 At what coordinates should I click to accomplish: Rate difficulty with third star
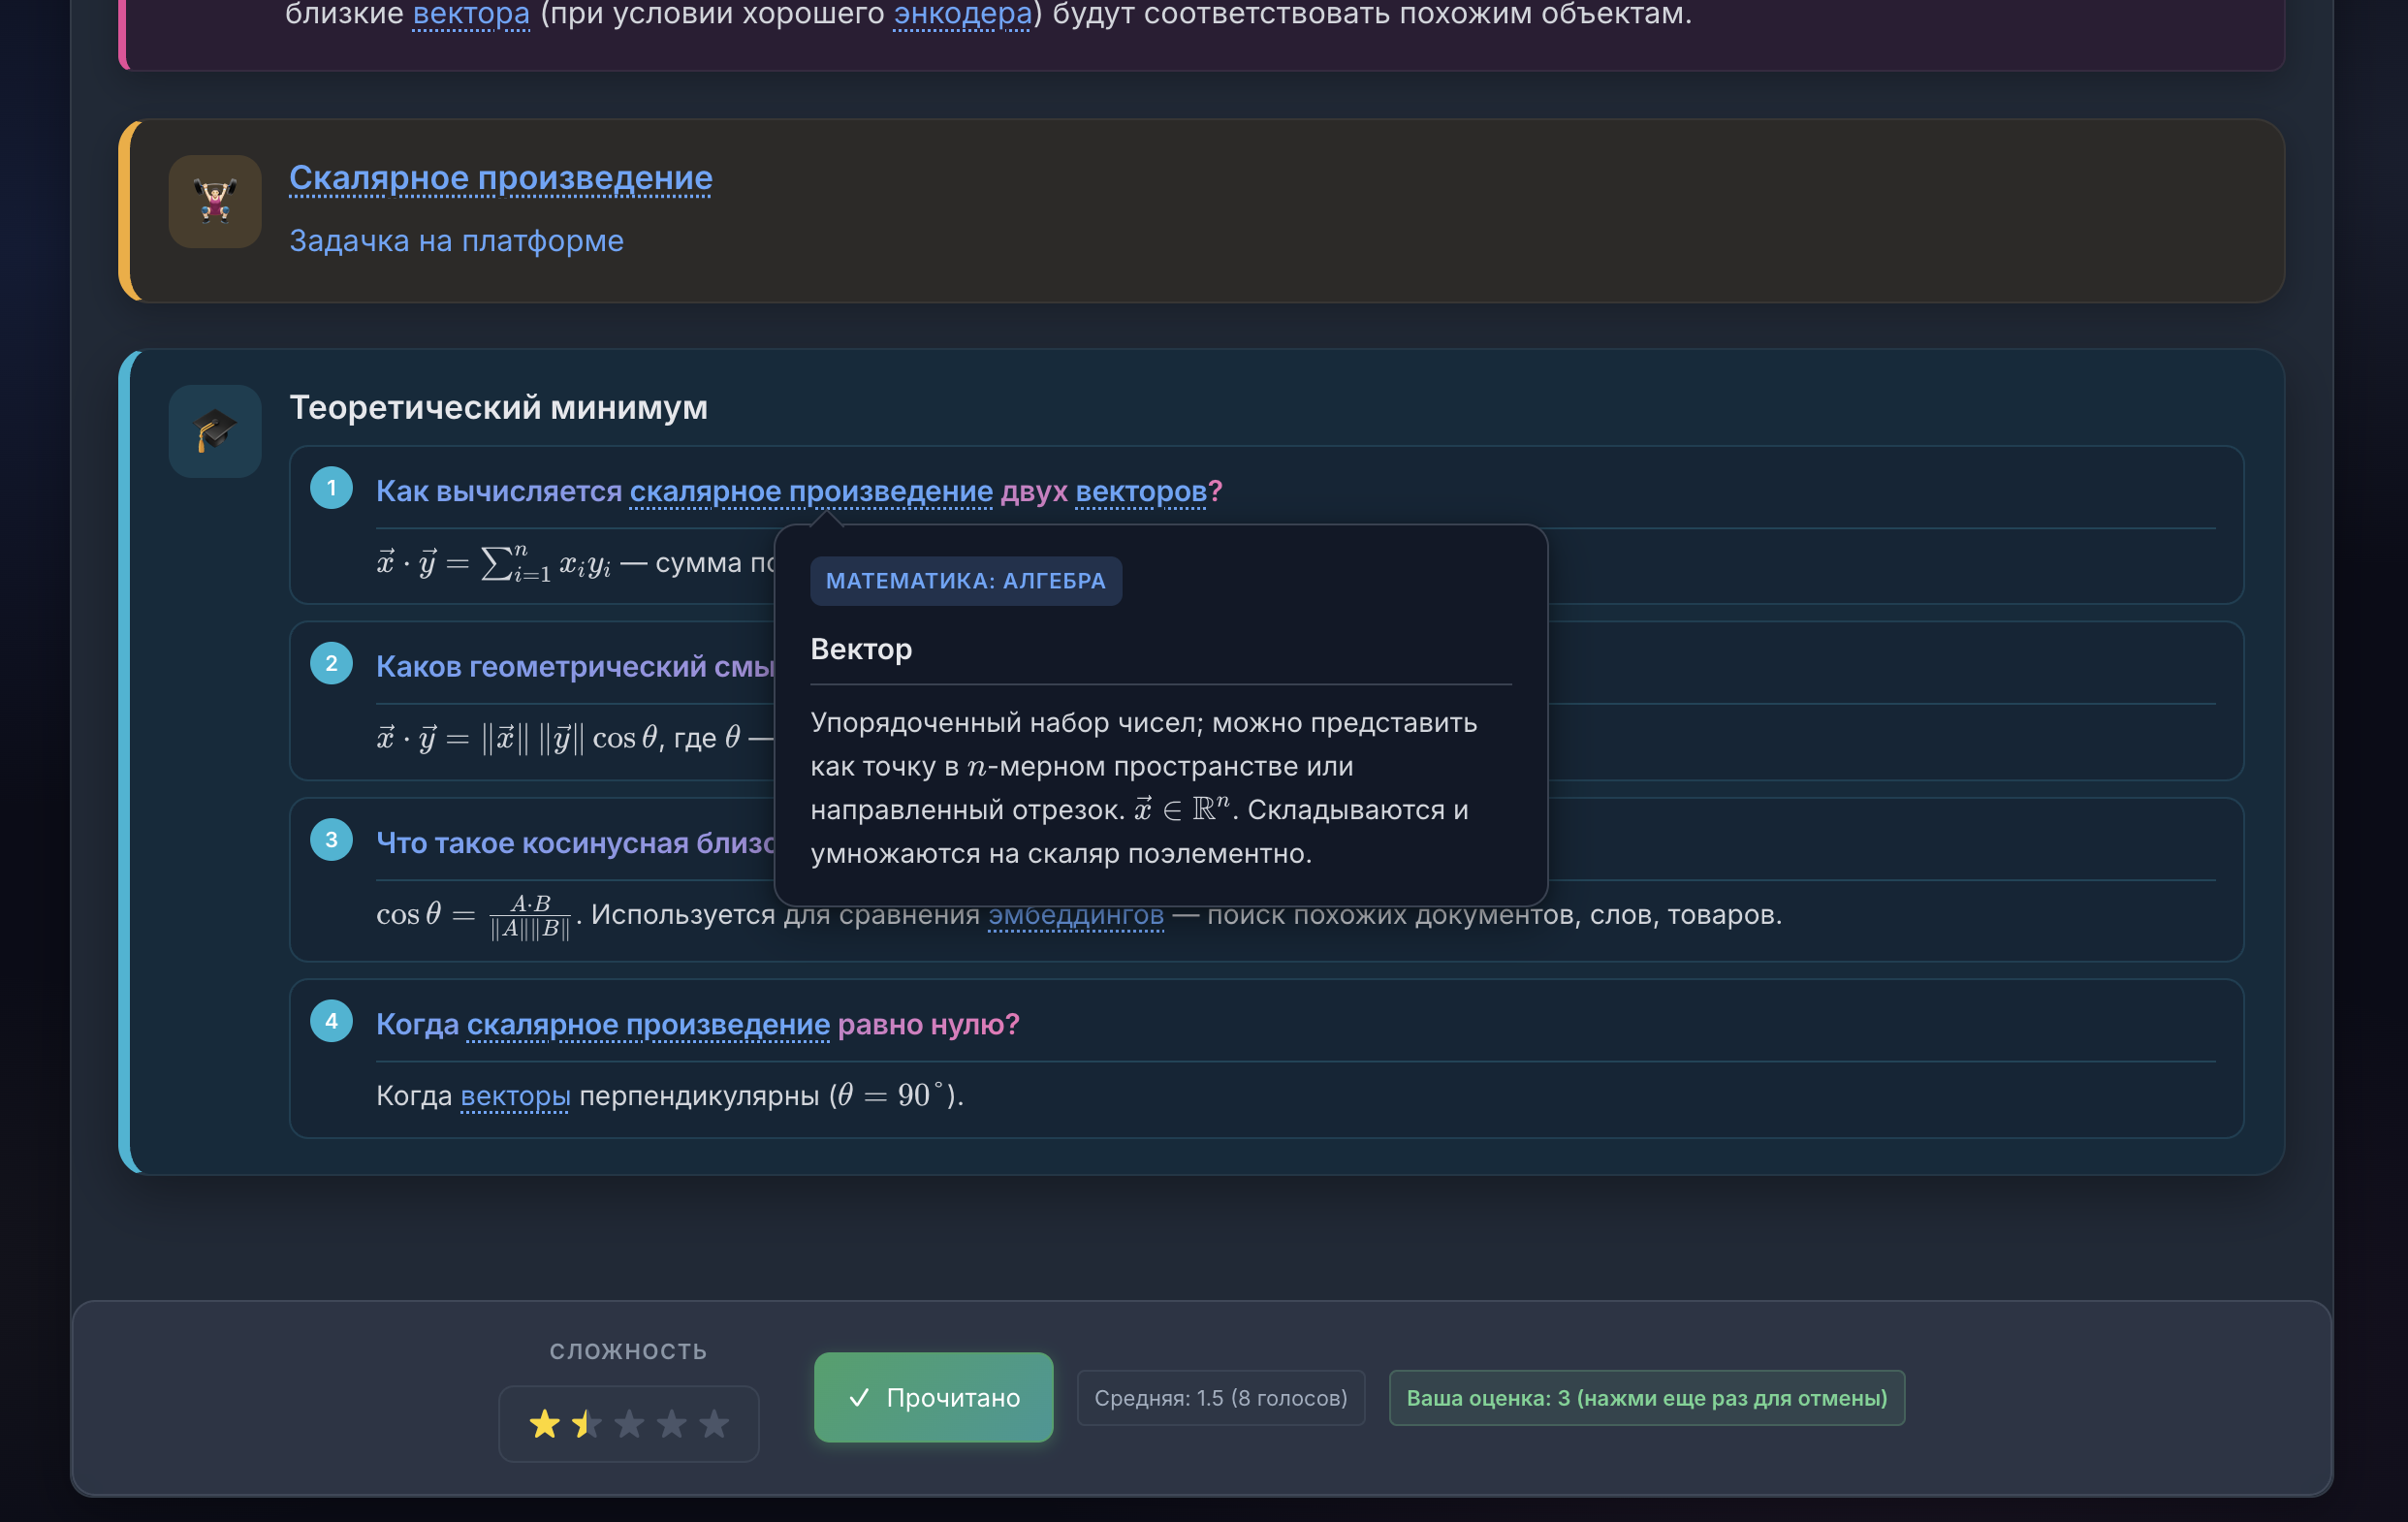[x=629, y=1423]
